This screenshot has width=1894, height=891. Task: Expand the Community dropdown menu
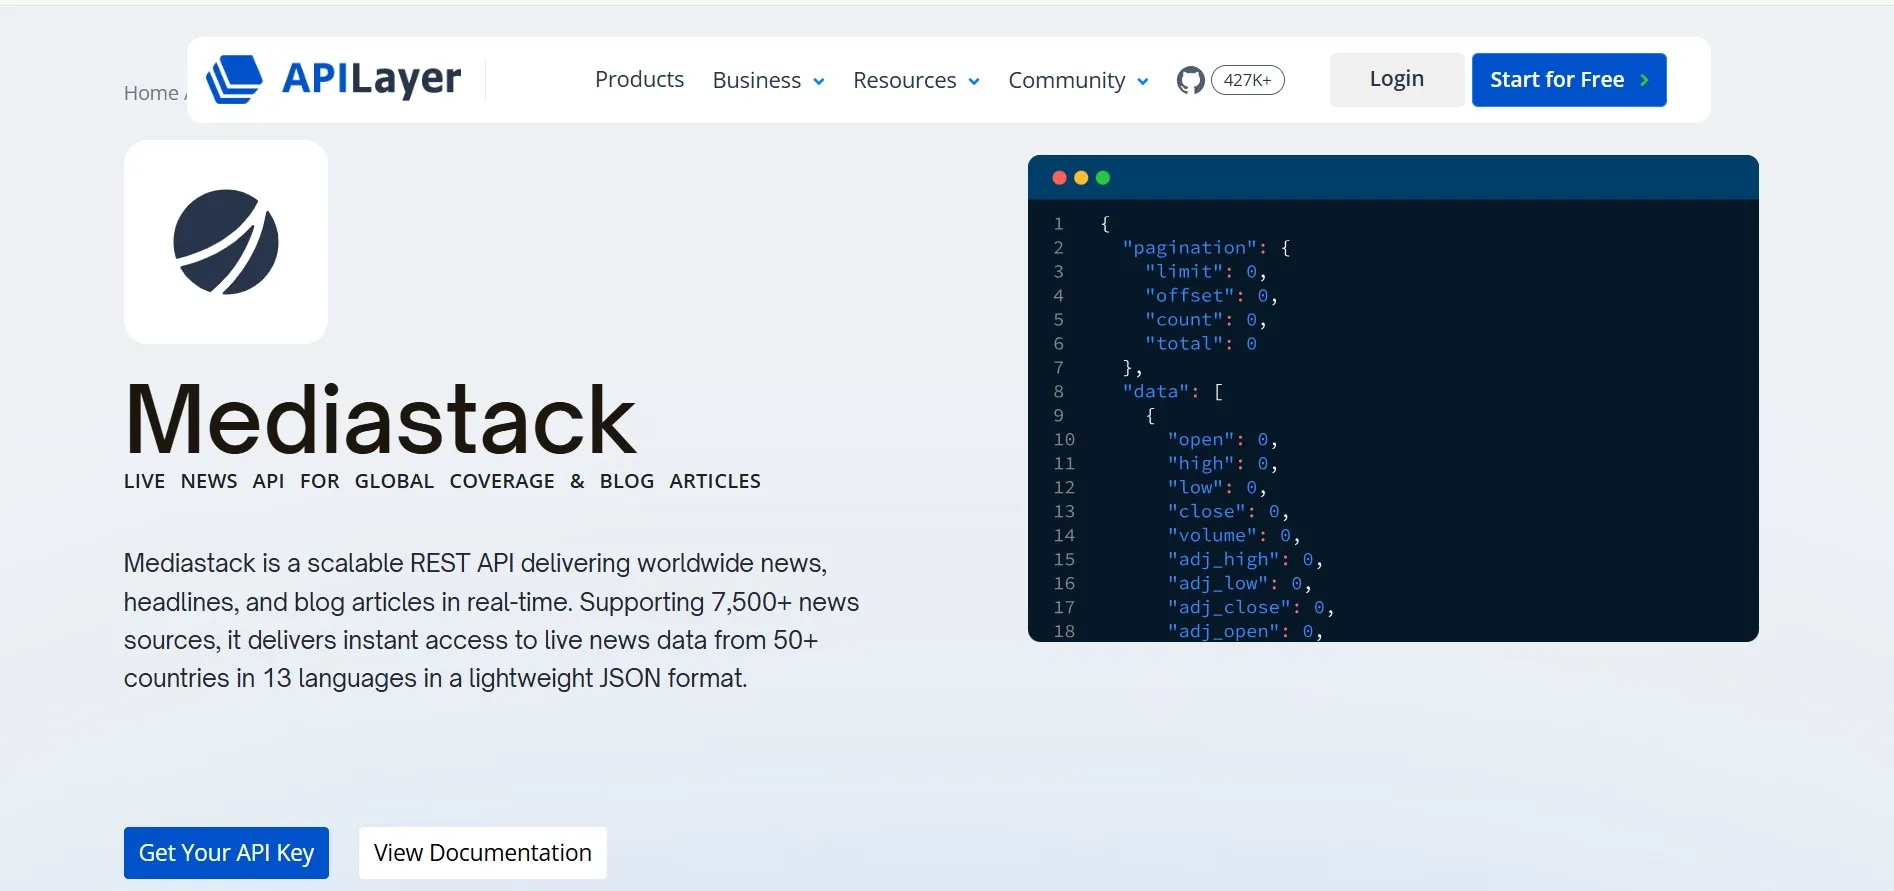pos(1078,80)
